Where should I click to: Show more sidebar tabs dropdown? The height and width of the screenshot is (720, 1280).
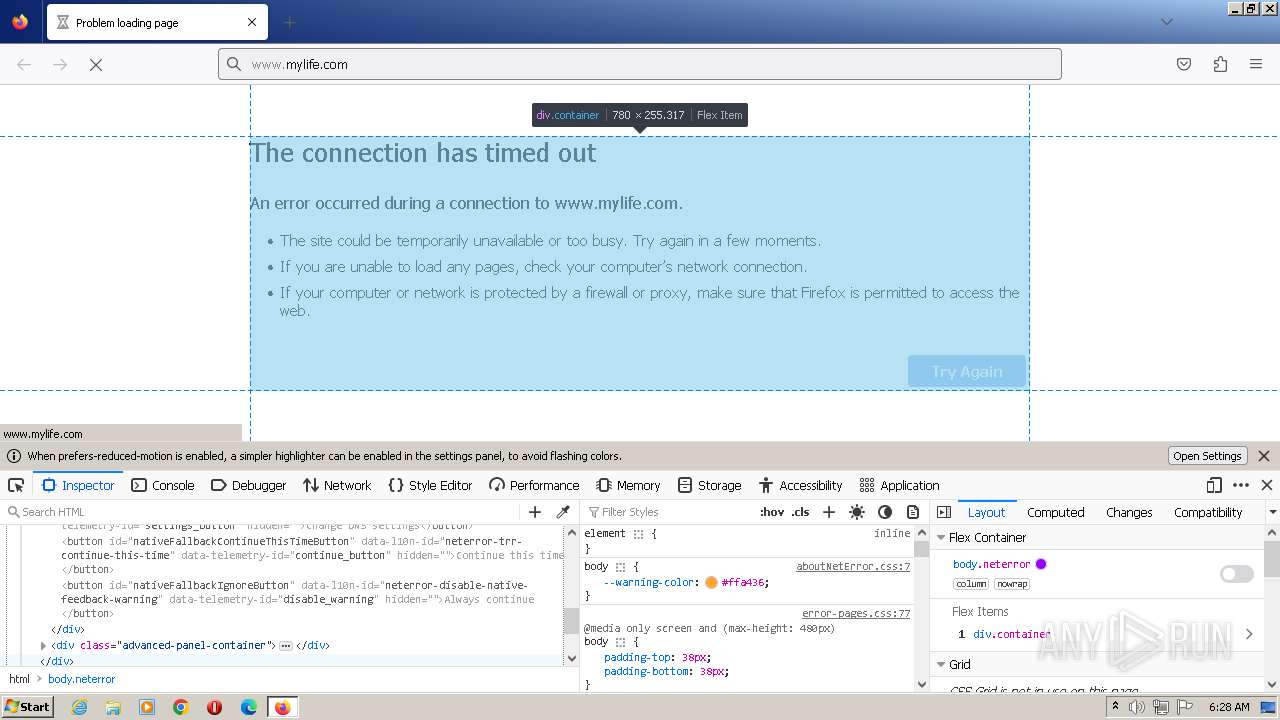pyautogui.click(x=1272, y=512)
